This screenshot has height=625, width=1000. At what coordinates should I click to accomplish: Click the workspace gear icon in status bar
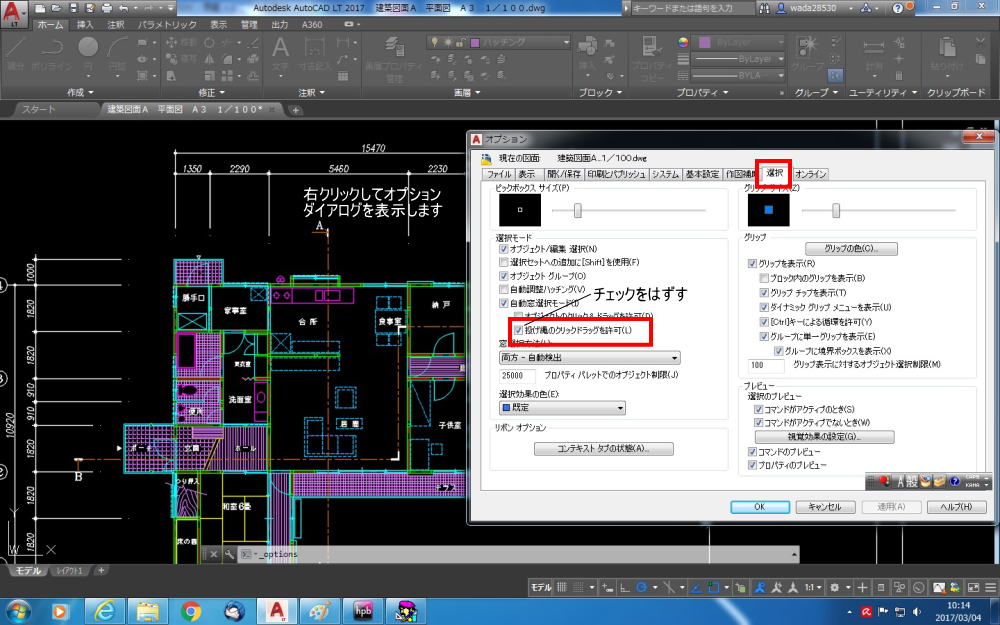834,587
